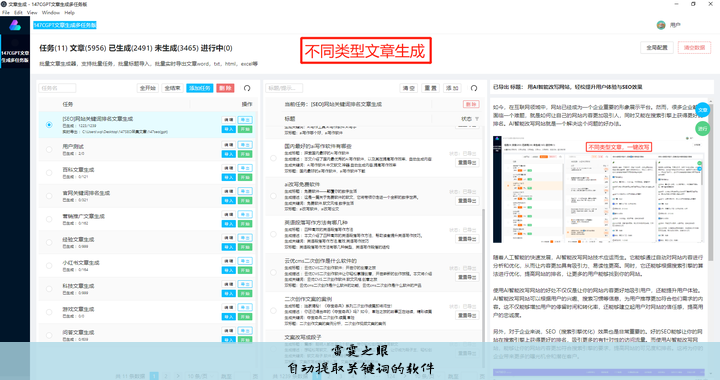Screen dimensions: 720x380
Task: Select the 科技文章生成 task radio
Action: click(49, 289)
